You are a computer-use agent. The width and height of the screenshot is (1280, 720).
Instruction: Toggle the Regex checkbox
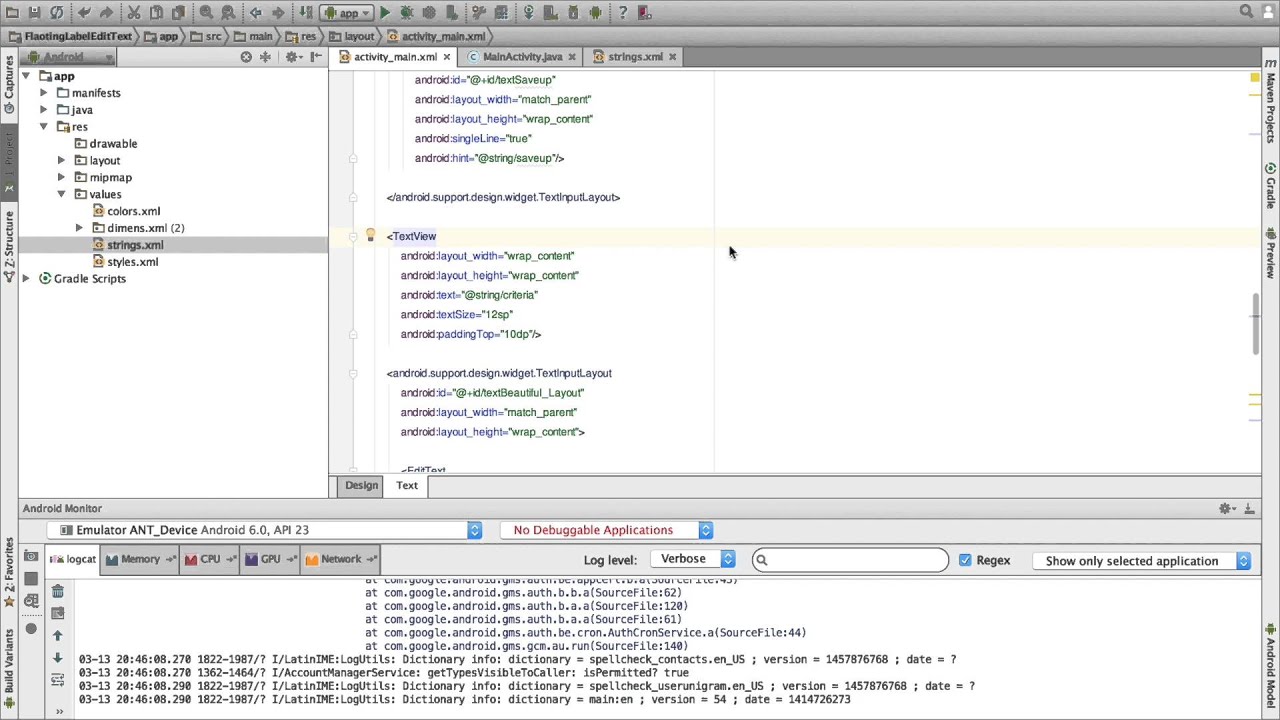coord(965,560)
